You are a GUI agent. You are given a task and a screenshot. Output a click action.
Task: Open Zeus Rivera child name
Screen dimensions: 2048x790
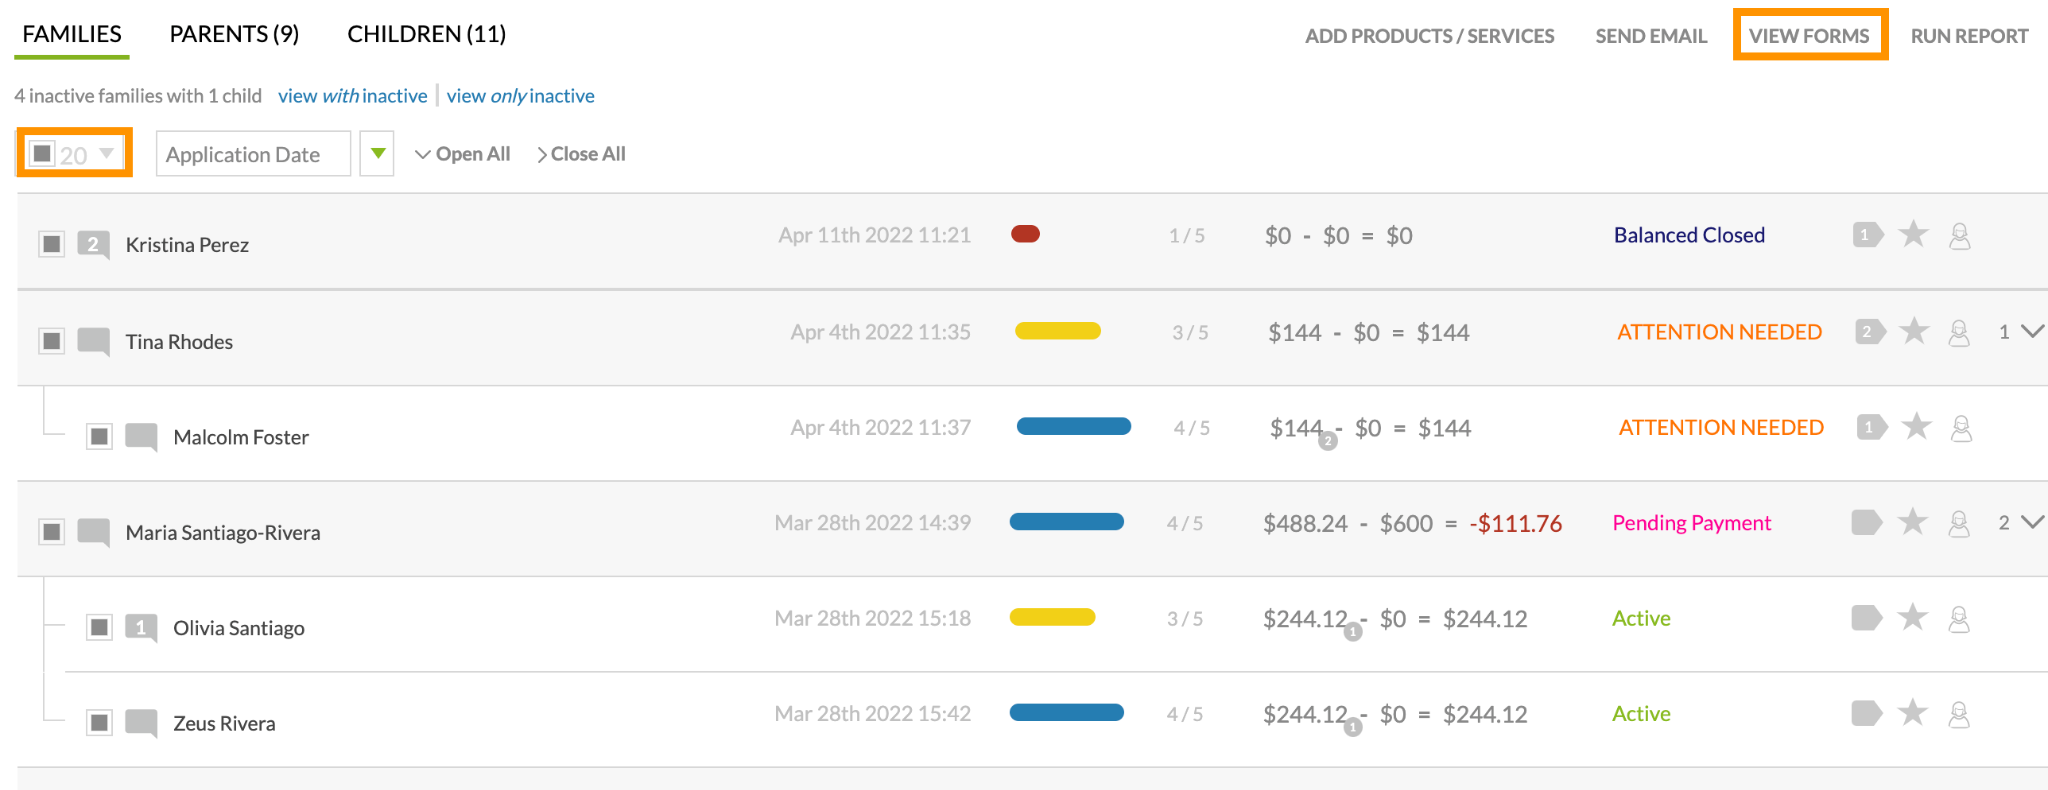(x=224, y=723)
